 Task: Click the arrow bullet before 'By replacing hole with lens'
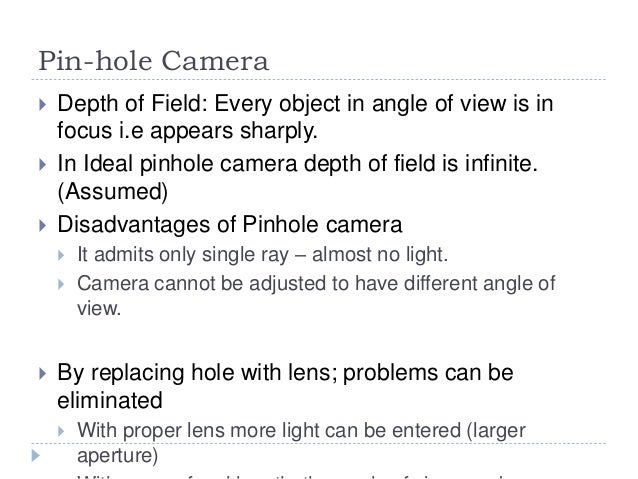pos(43,374)
